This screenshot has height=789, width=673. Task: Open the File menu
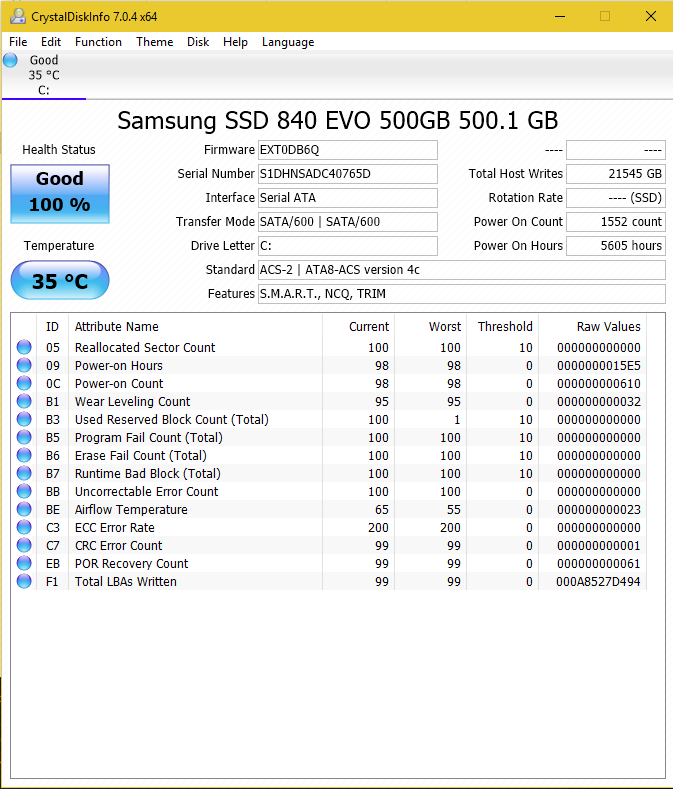pos(18,42)
